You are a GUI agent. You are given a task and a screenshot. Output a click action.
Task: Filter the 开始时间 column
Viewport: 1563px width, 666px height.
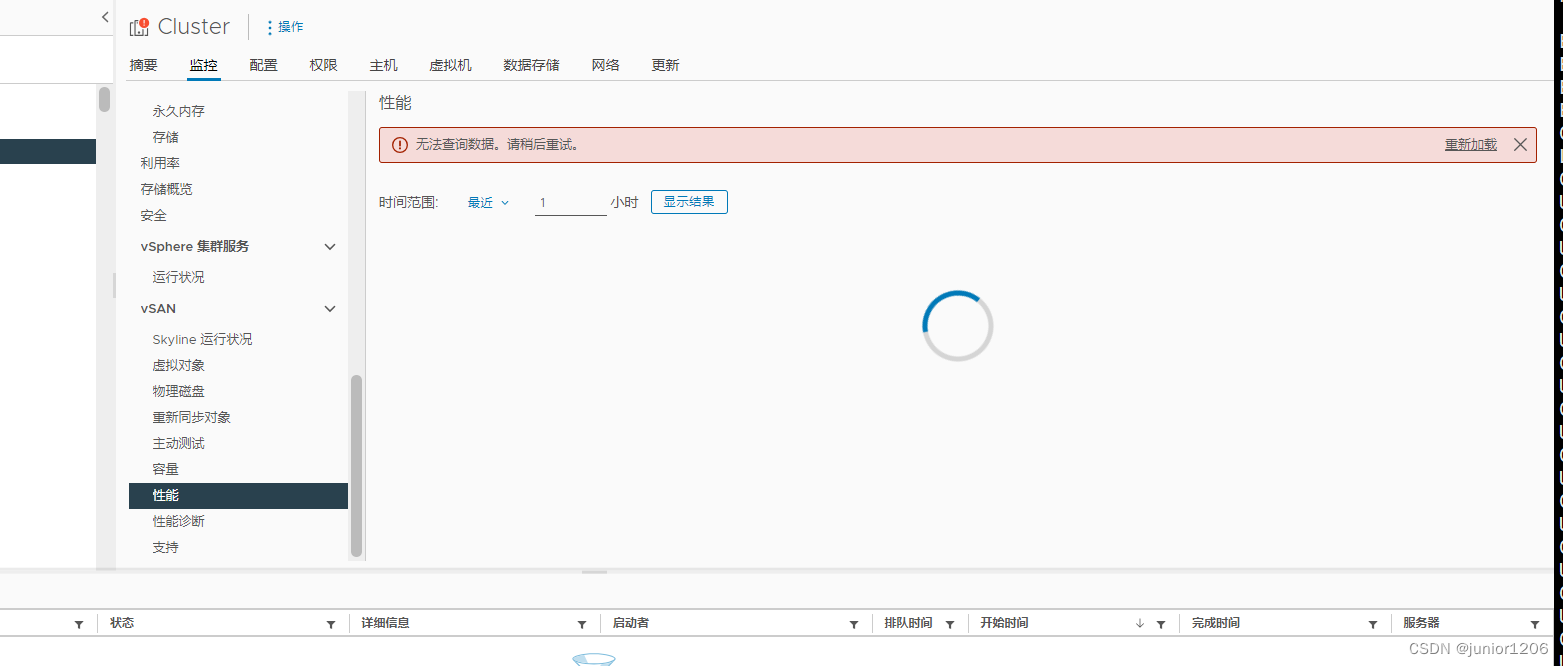coord(1161,624)
